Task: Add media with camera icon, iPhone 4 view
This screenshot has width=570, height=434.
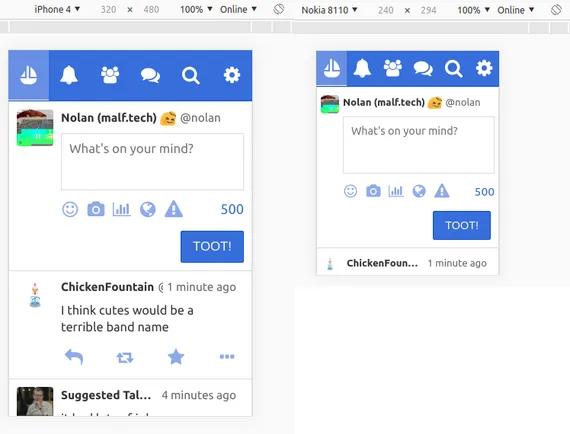Action: (96, 209)
